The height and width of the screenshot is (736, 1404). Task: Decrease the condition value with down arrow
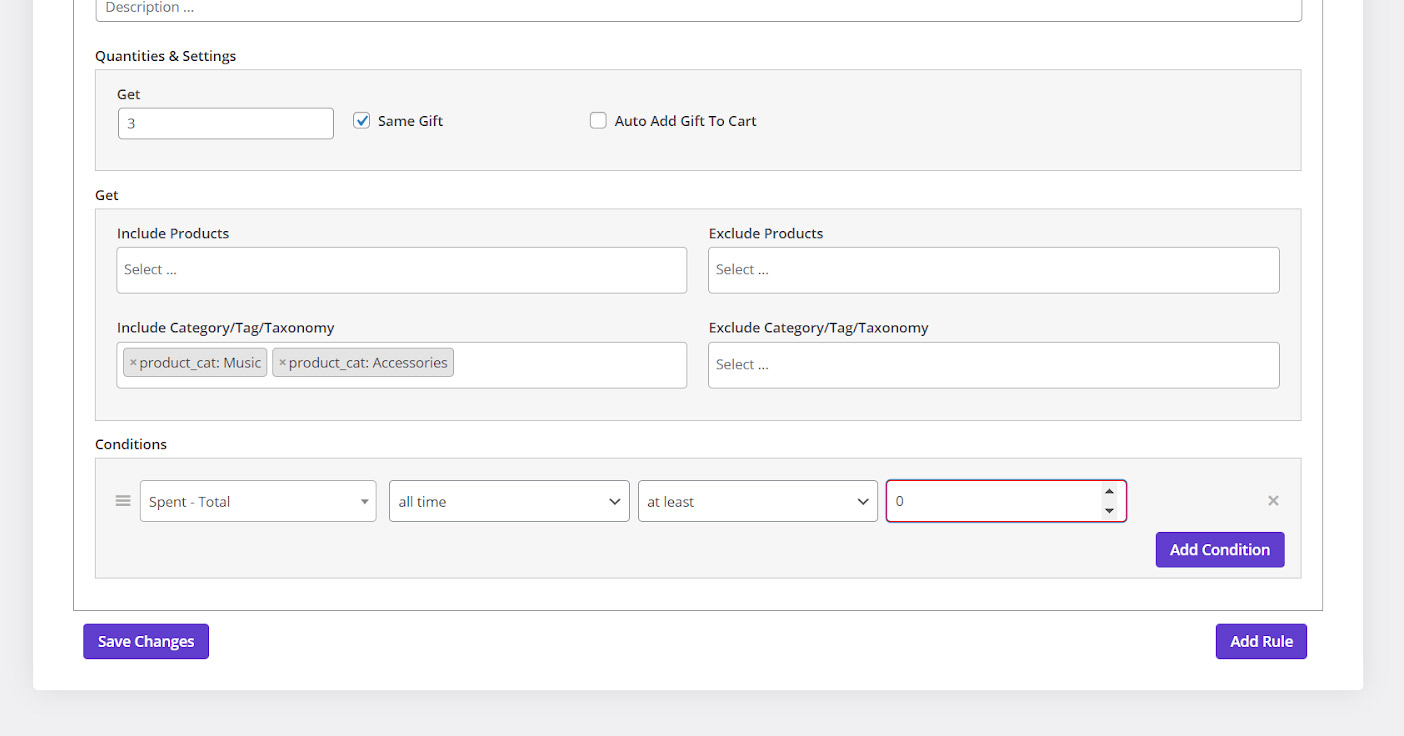pos(1109,511)
